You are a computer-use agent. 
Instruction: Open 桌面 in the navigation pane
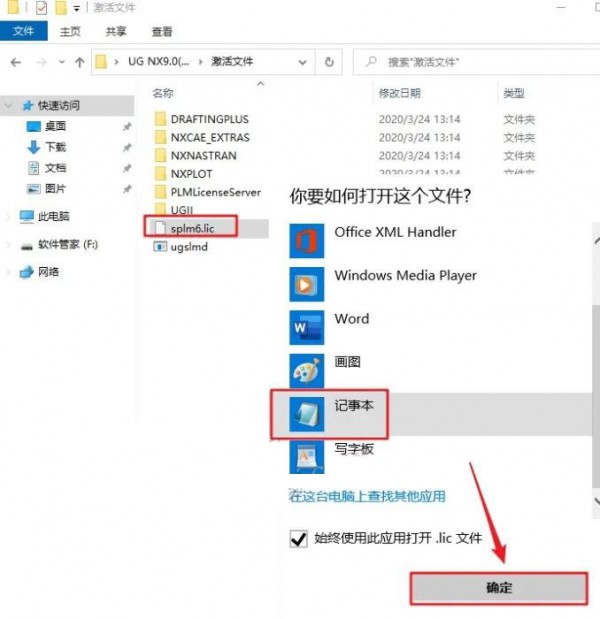click(x=55, y=126)
